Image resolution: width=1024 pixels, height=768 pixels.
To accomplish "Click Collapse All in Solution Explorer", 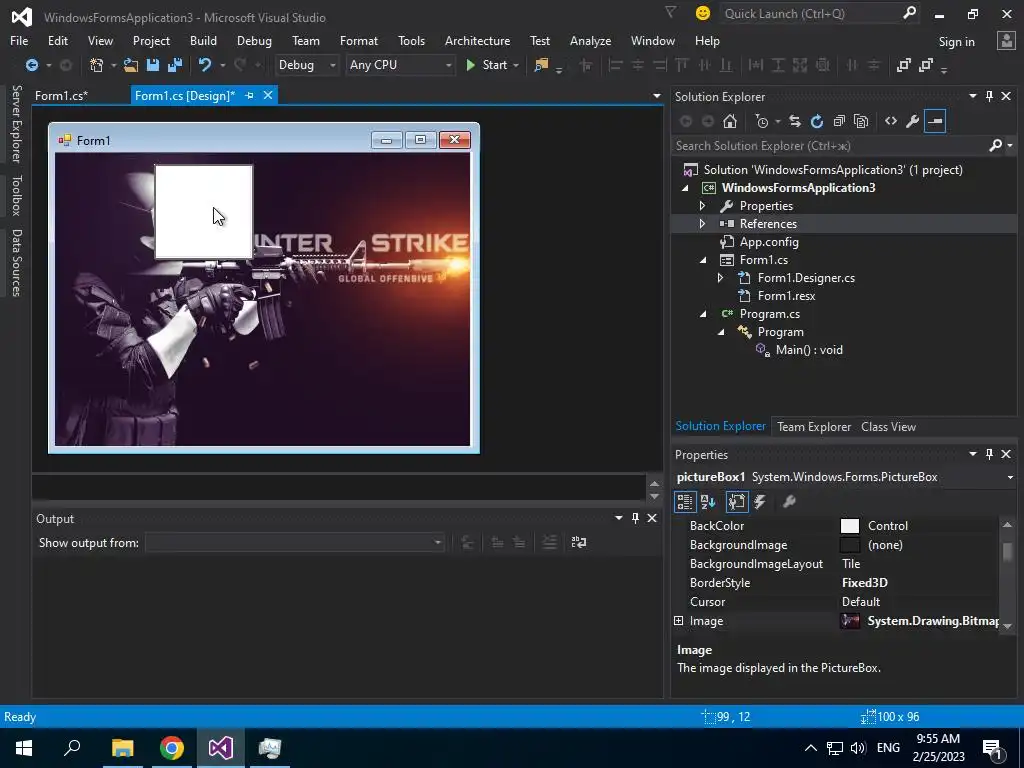I will tap(839, 121).
